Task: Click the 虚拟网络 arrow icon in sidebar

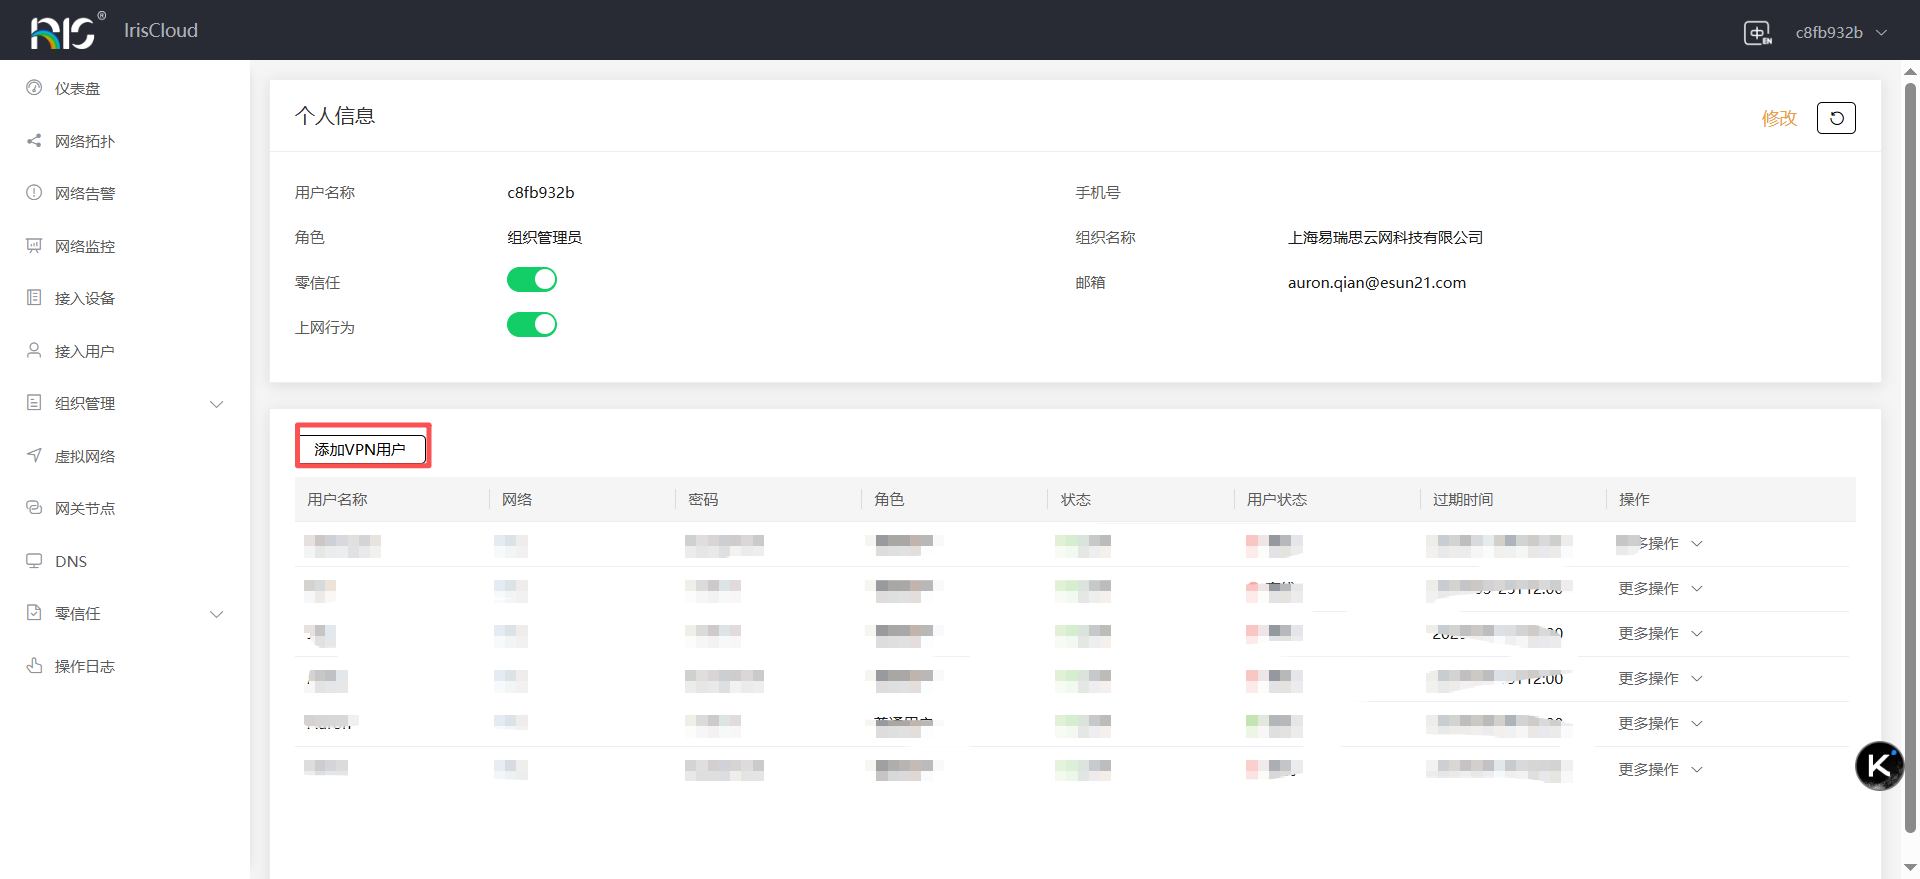Action: 34,456
